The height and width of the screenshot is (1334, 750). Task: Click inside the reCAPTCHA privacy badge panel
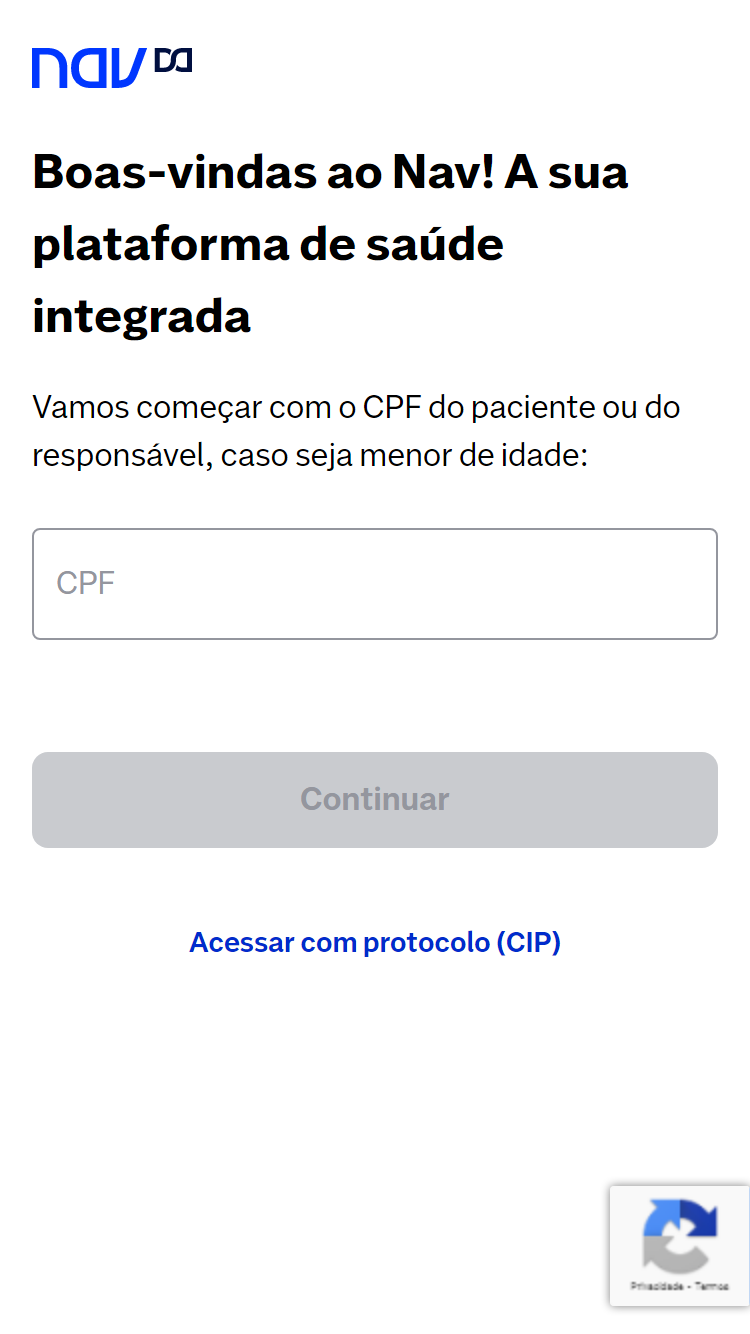(x=680, y=1245)
